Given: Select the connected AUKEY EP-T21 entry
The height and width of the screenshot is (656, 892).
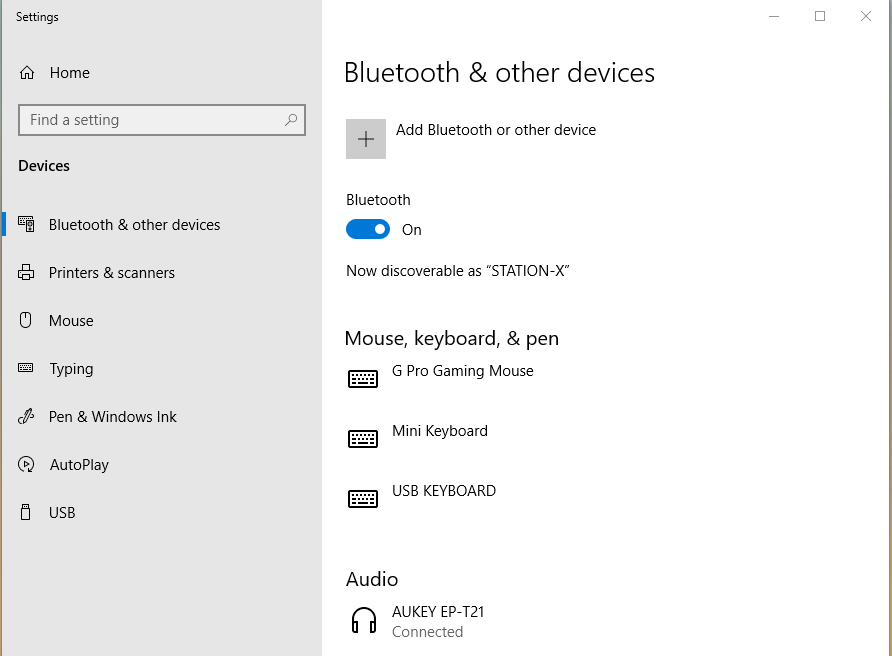Looking at the screenshot, I should pos(438,621).
